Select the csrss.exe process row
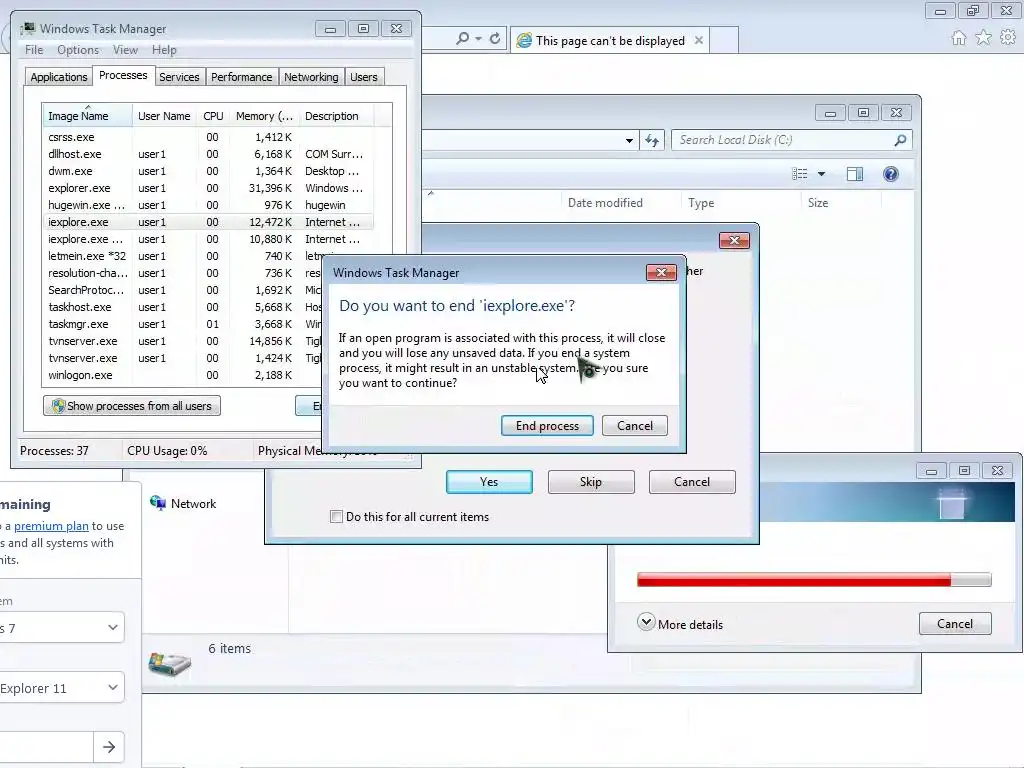This screenshot has height=768, width=1024. [208, 137]
